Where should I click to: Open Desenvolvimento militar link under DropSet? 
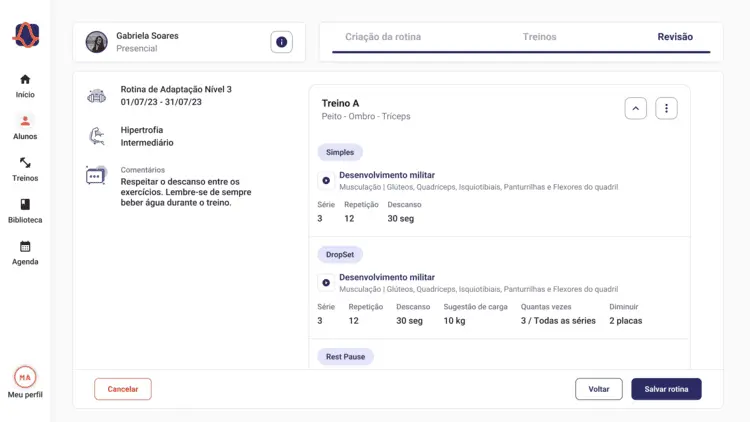coord(387,278)
